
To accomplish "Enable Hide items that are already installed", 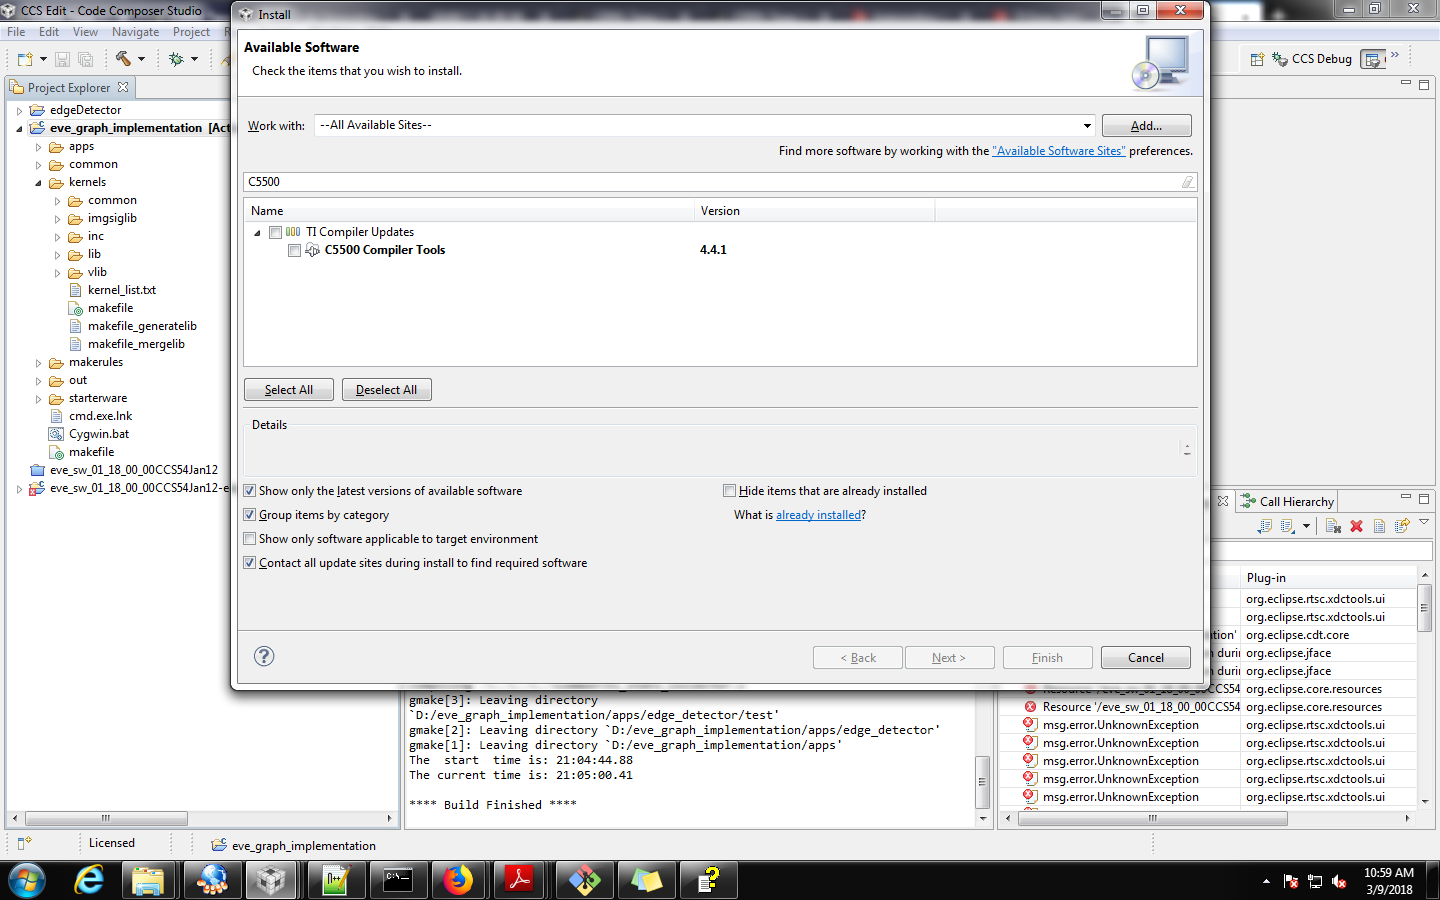I will [730, 491].
